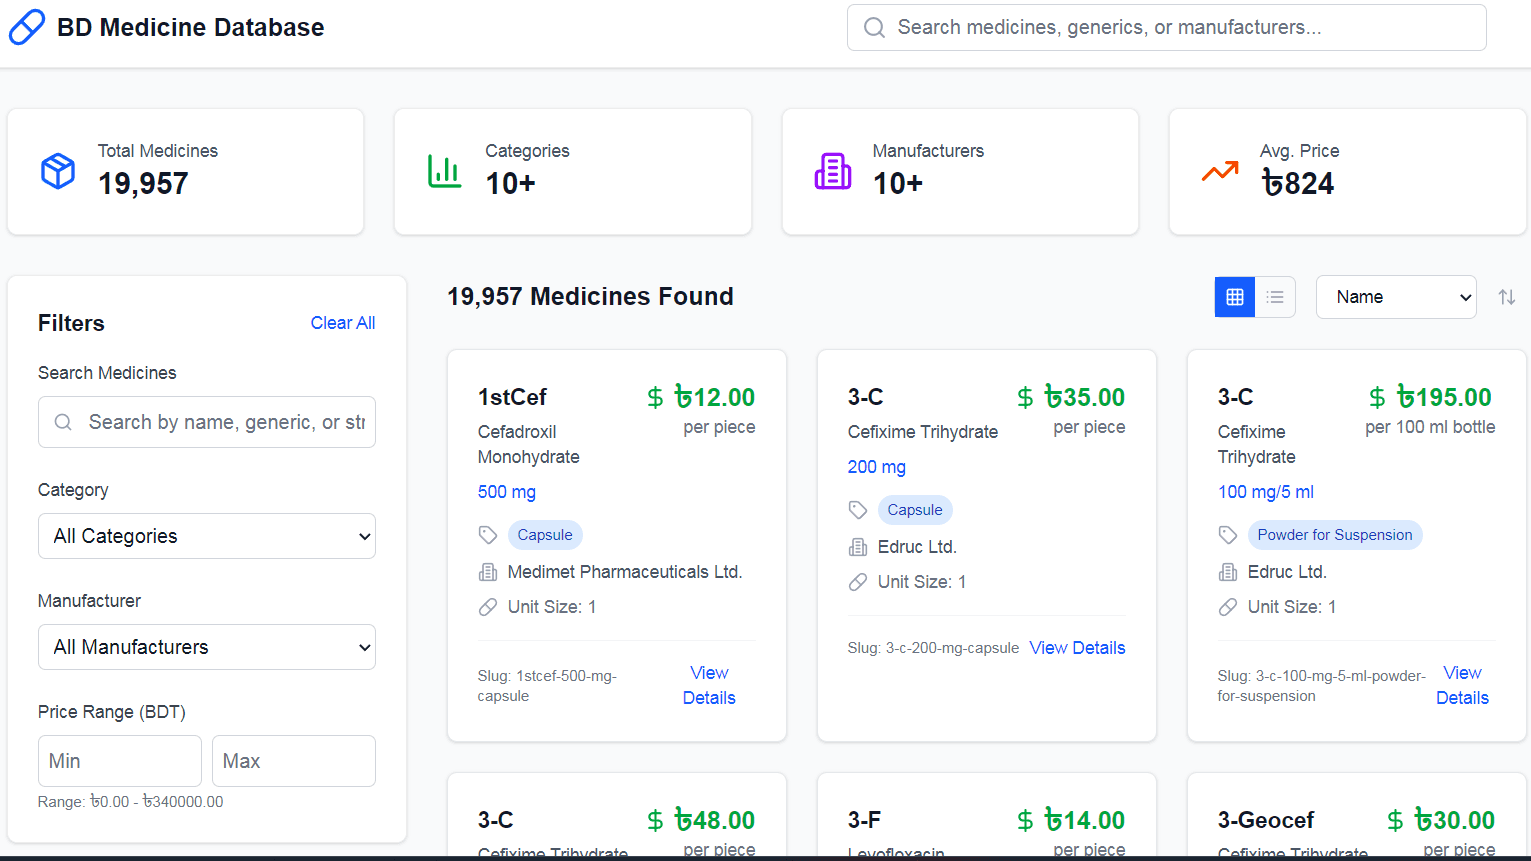Click the 1stCef medicine name
The width and height of the screenshot is (1531, 861).
coord(512,397)
